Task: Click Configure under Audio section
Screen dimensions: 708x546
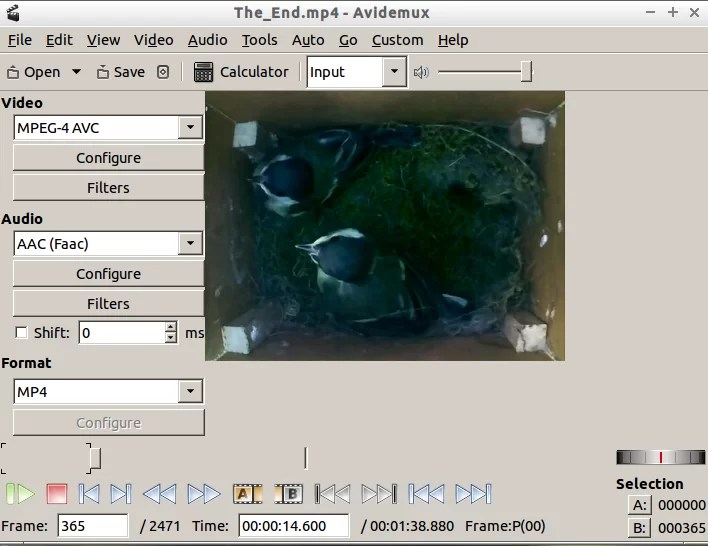Action: (x=108, y=274)
